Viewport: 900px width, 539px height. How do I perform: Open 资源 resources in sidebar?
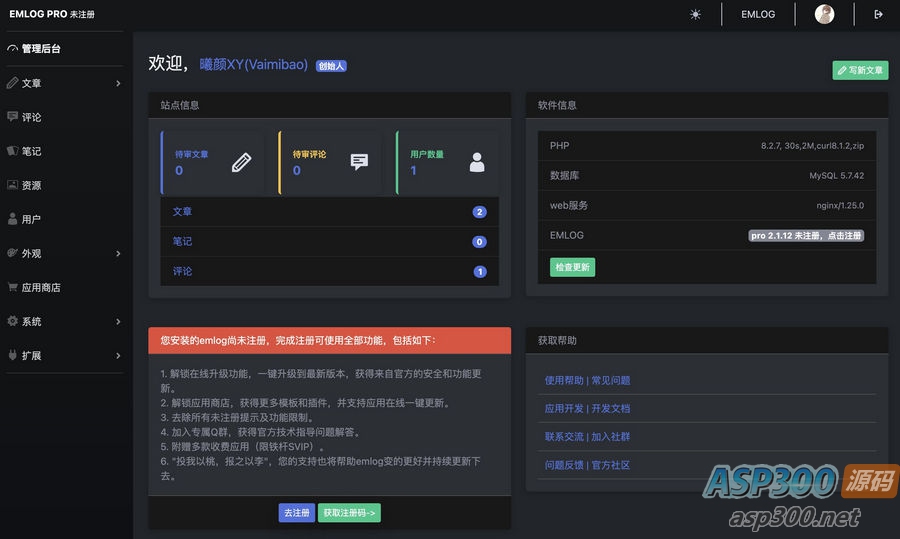(x=32, y=185)
